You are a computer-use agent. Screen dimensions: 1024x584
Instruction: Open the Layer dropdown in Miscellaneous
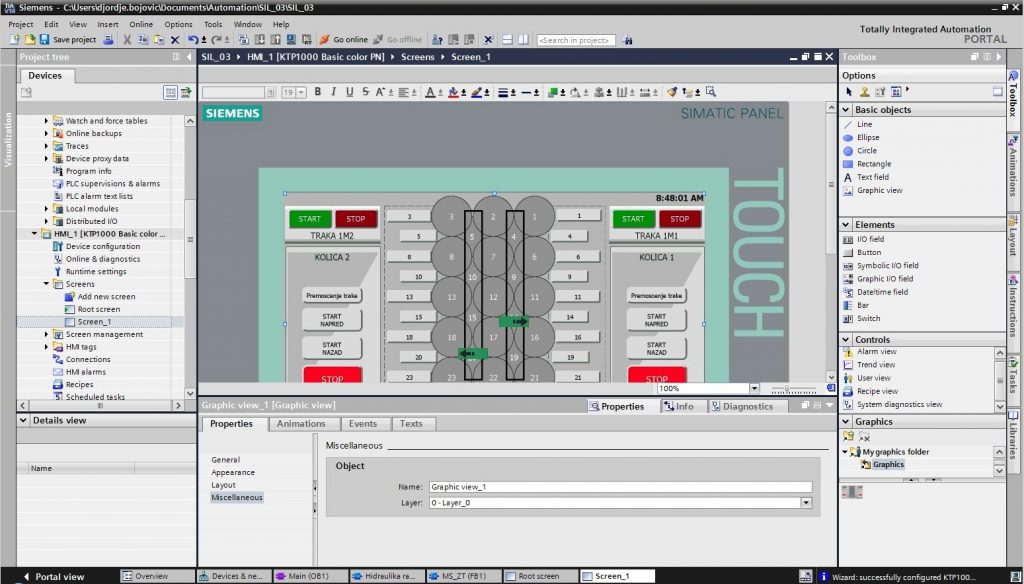point(806,503)
